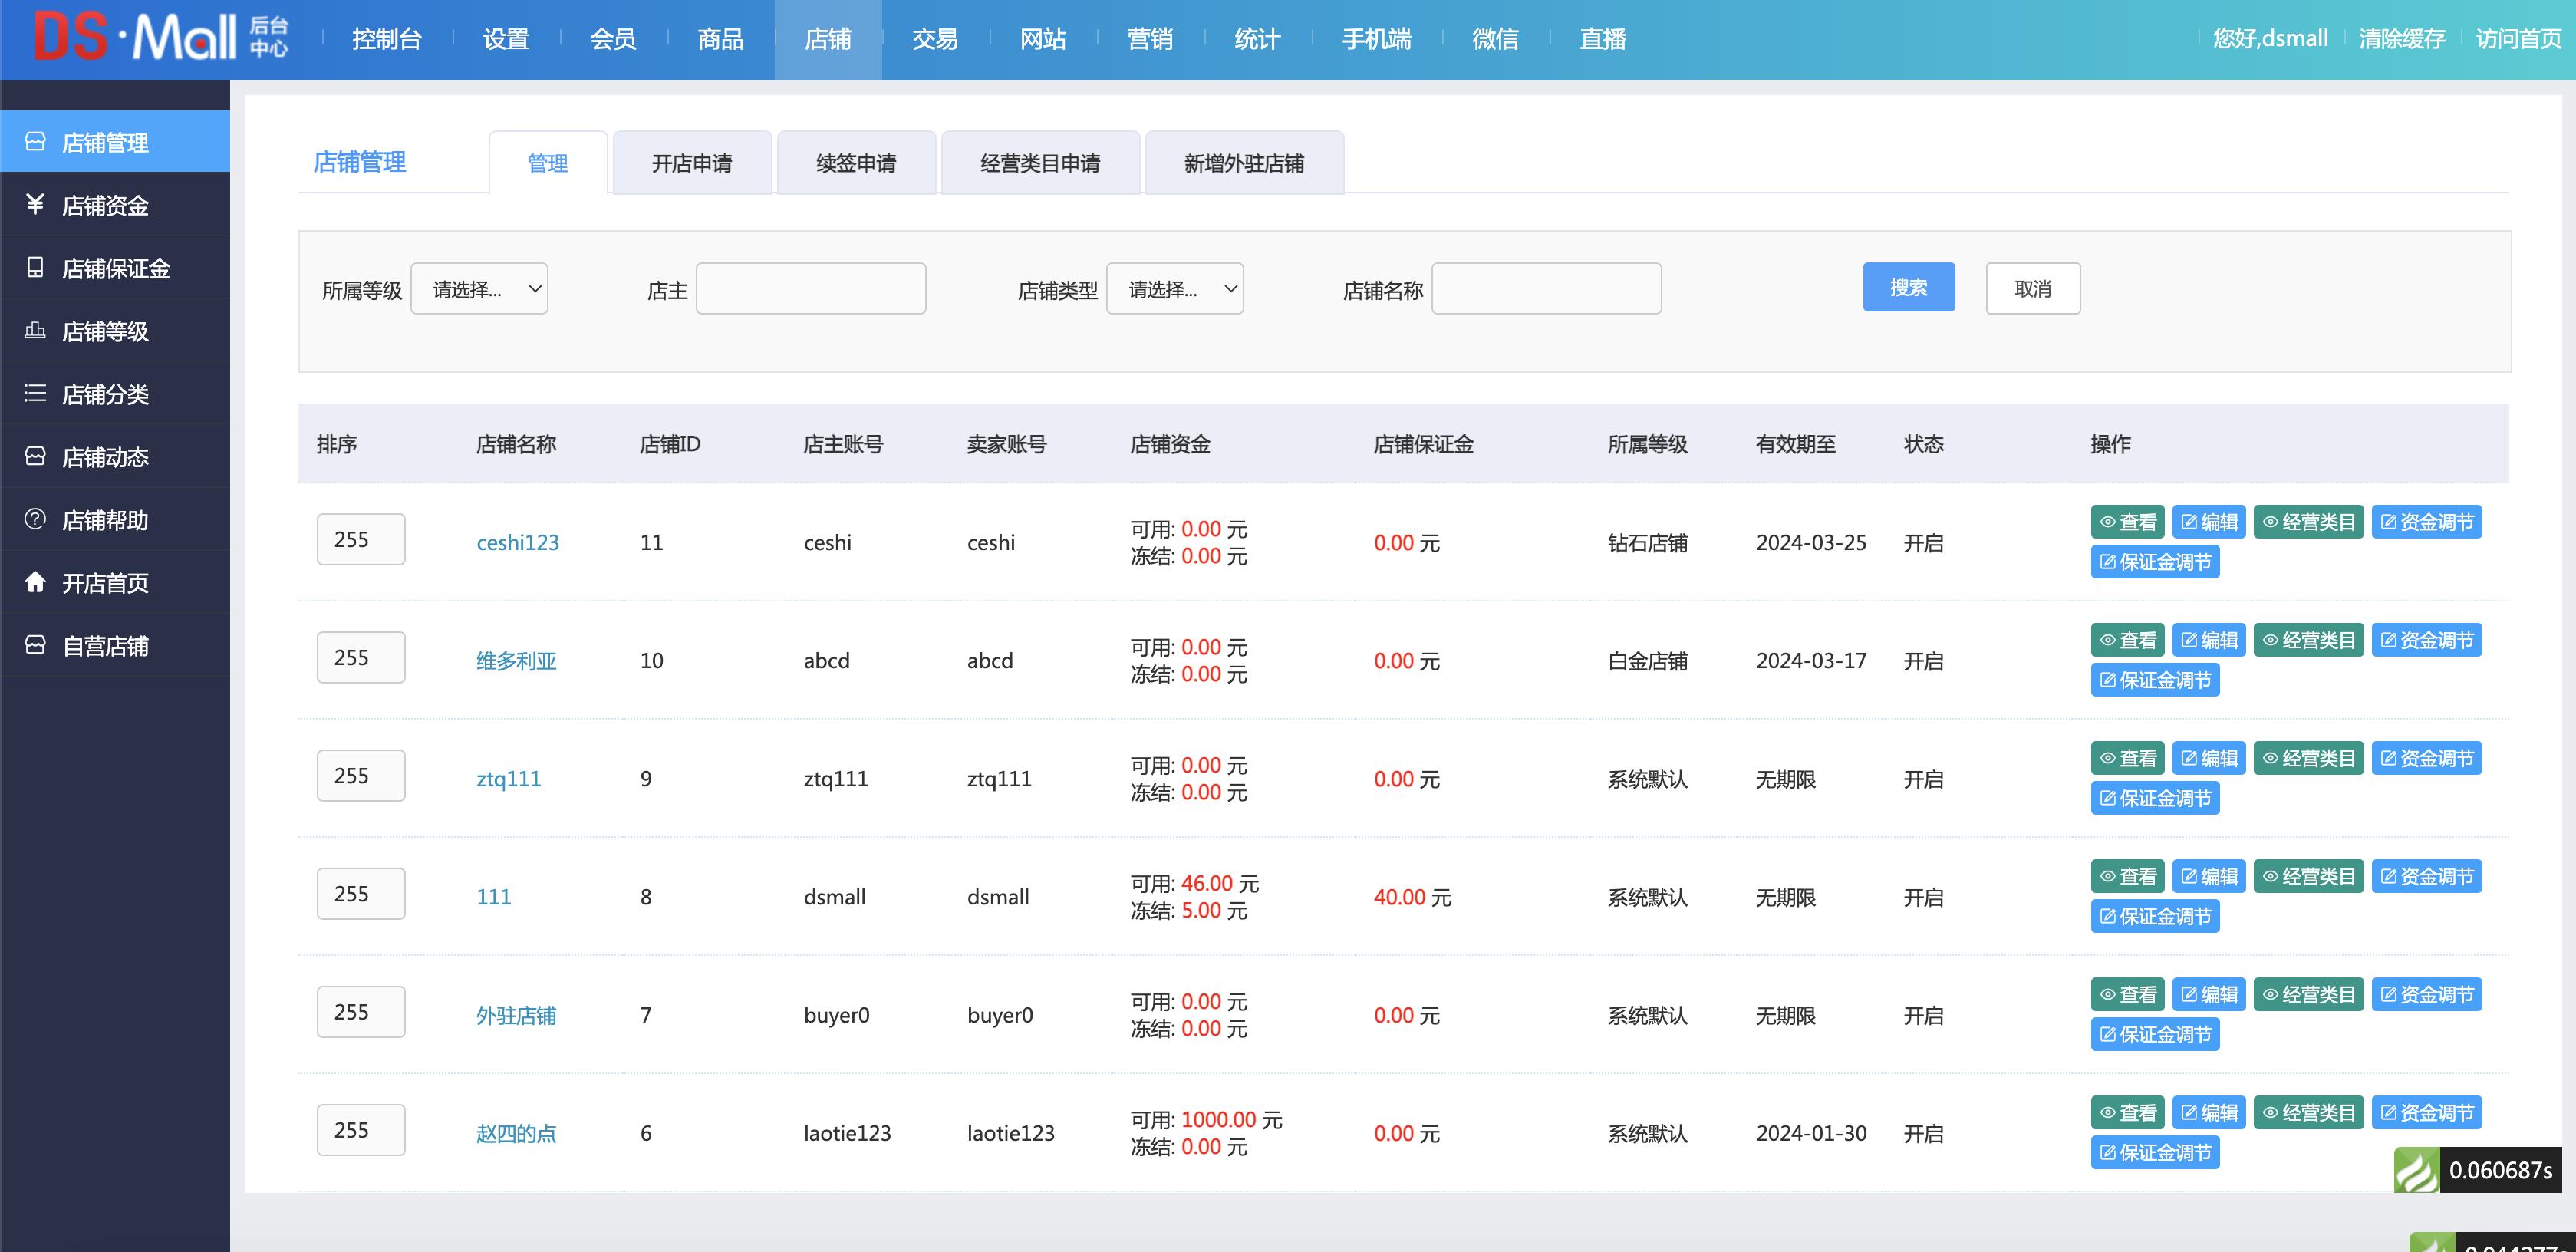Open the 交易 top navigation menu

point(934,39)
